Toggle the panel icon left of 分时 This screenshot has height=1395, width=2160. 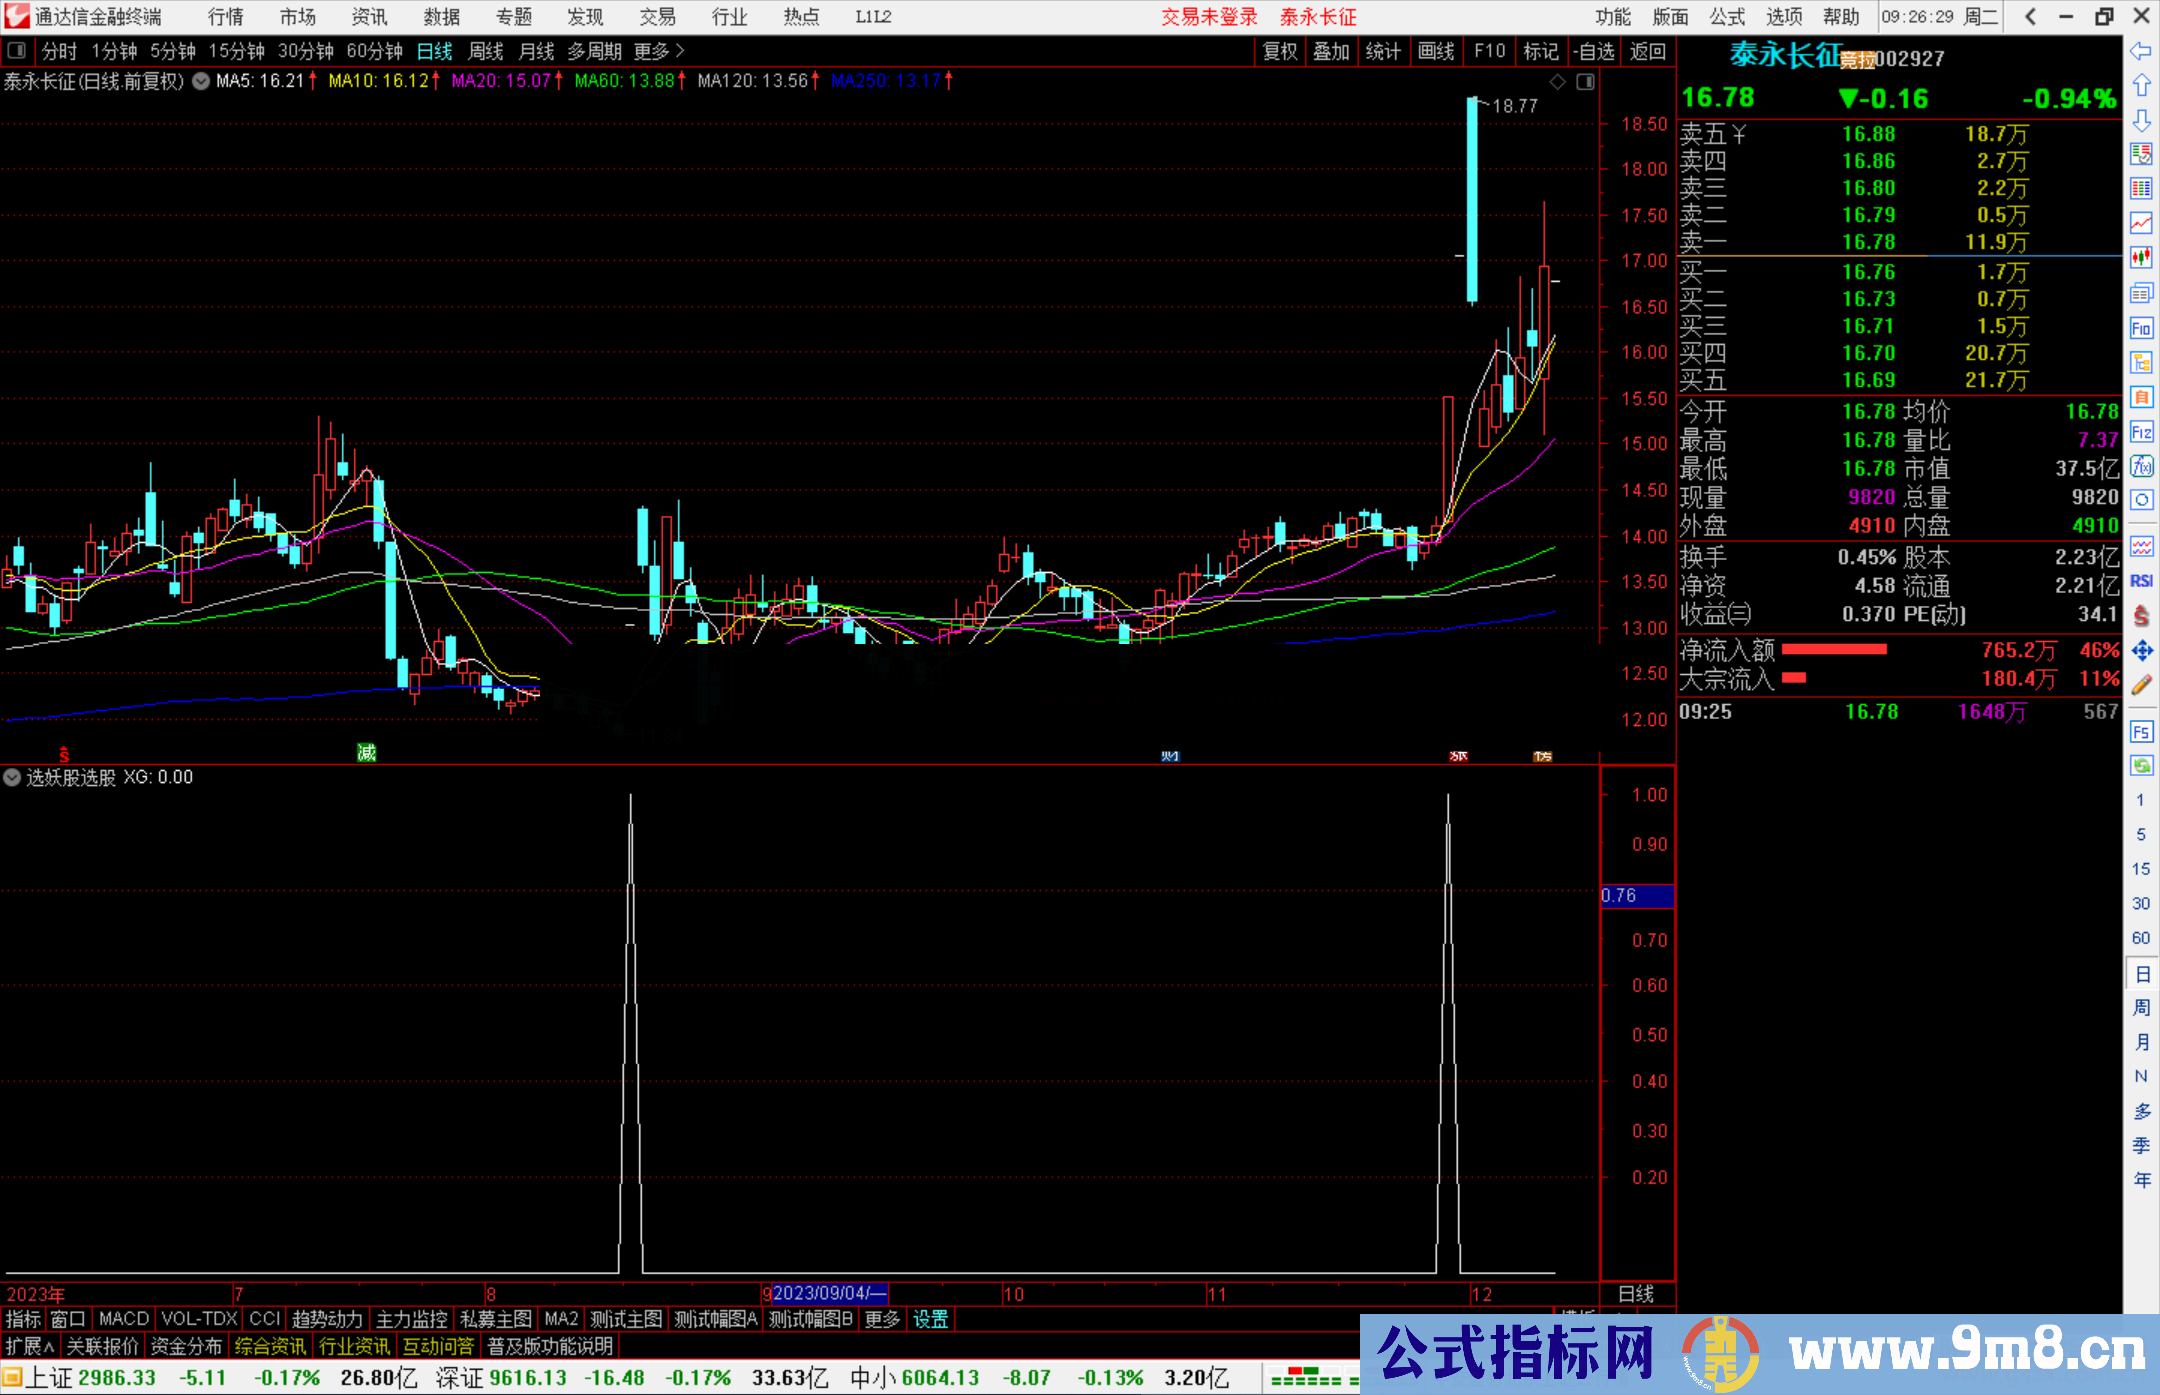17,50
